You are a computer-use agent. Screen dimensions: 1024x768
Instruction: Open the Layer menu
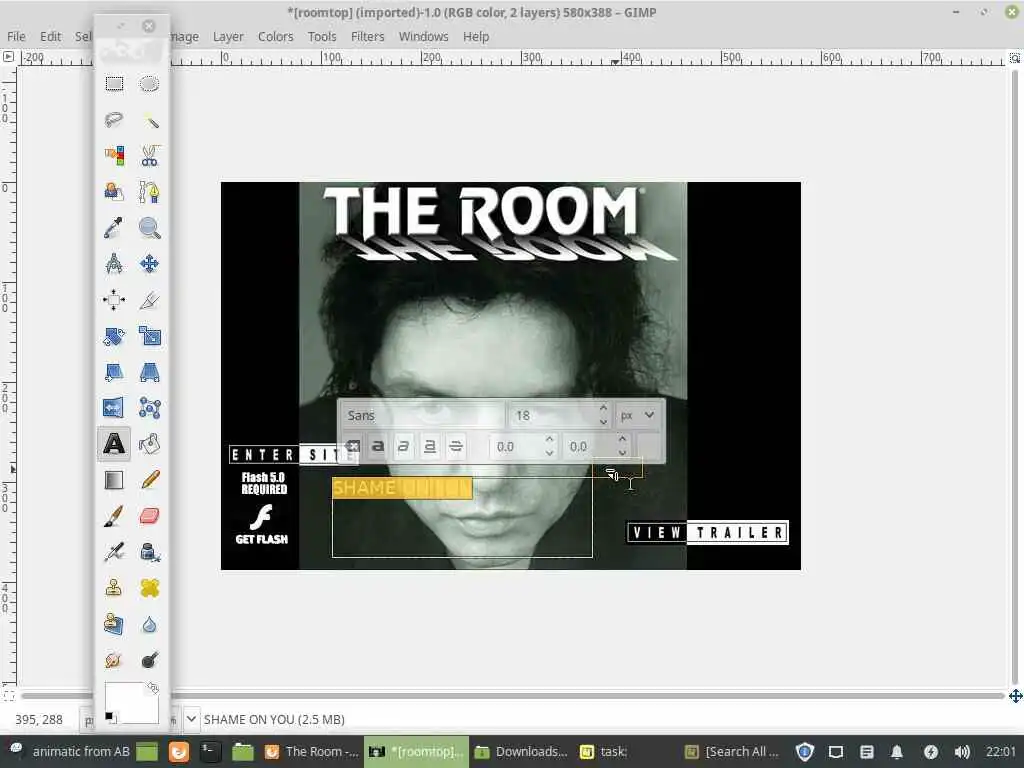228,37
